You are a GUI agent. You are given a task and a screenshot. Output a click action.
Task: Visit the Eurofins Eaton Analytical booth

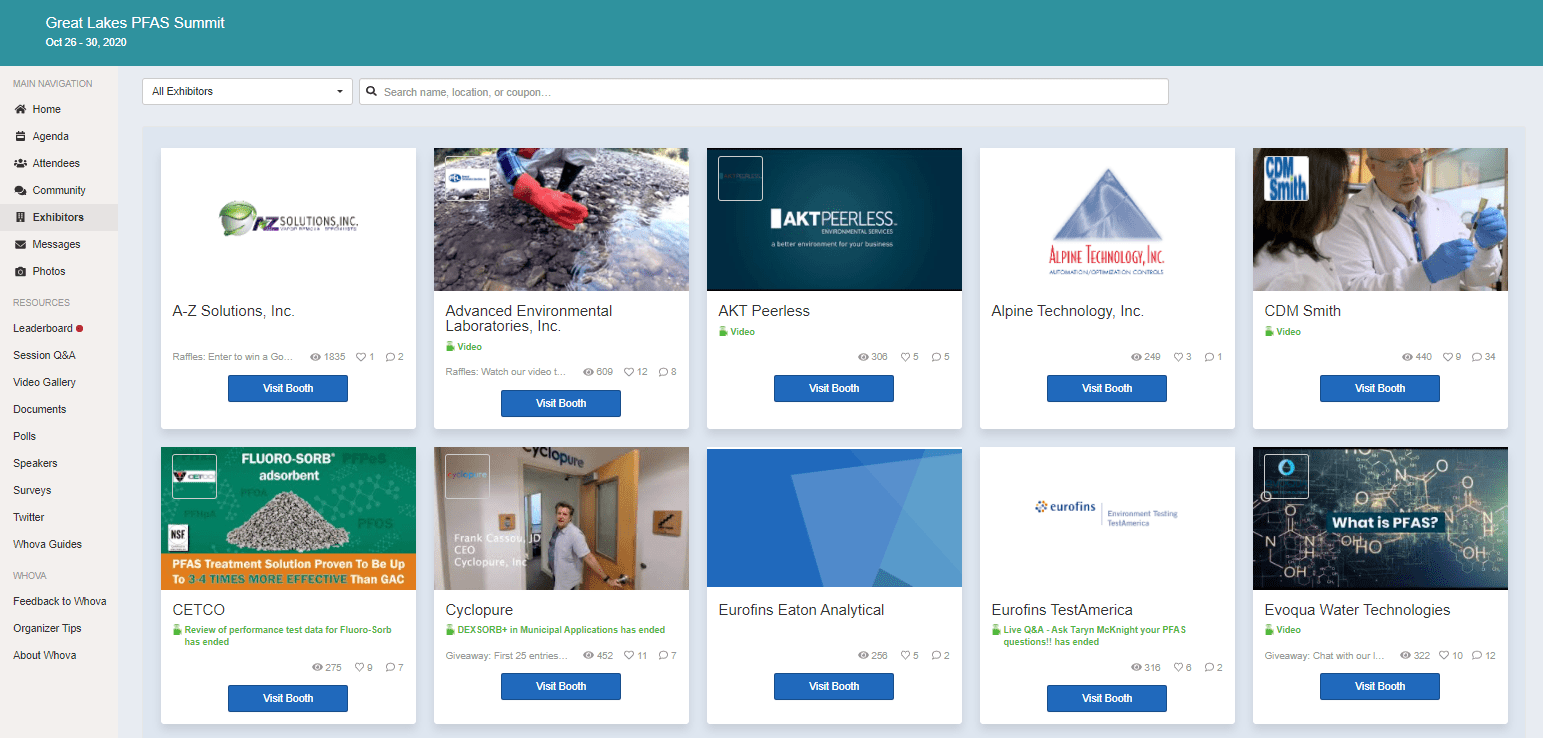[834, 686]
